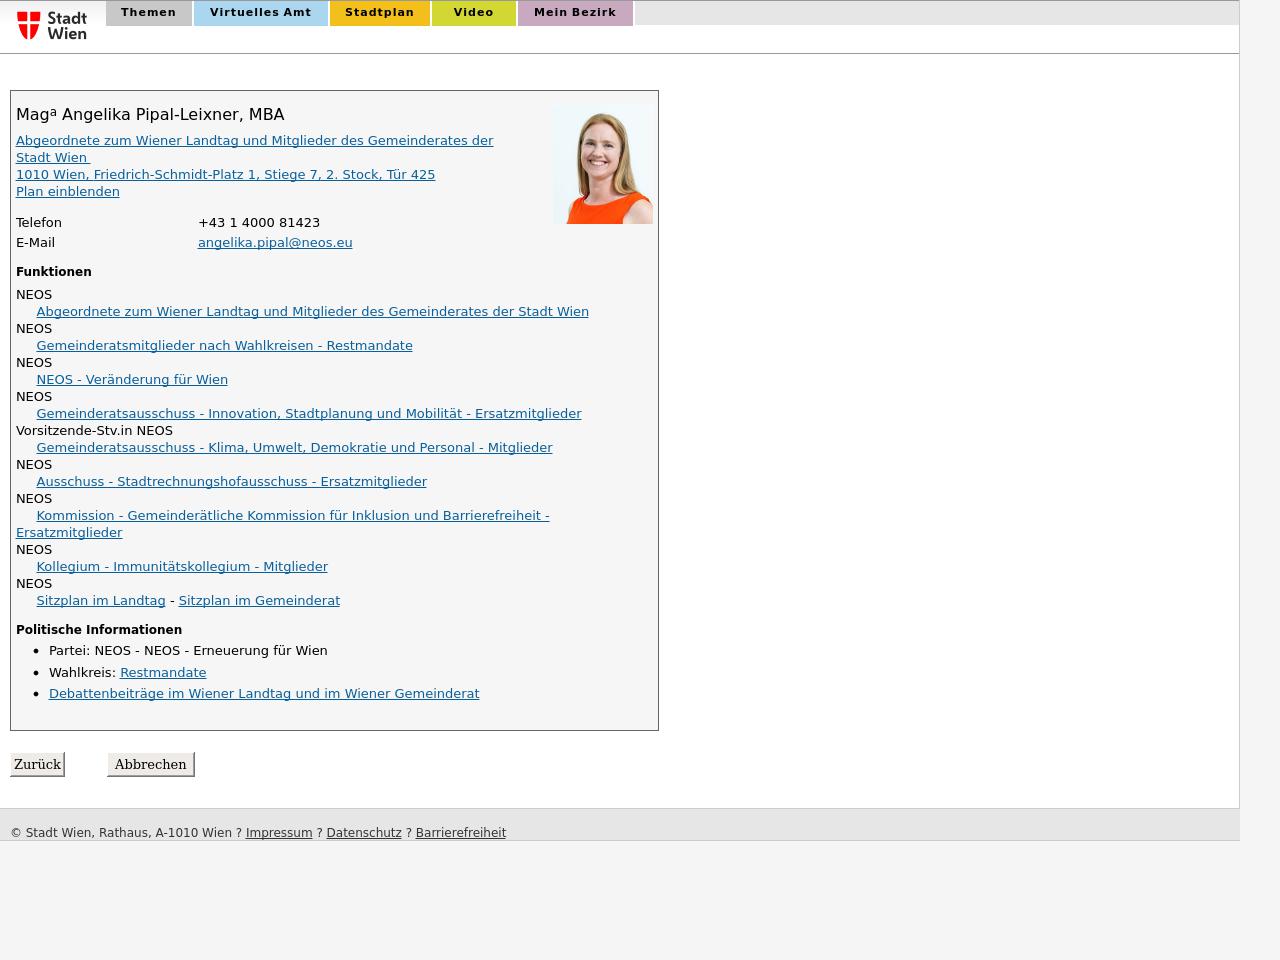This screenshot has height=960, width=1280.
Task: Follow the NEOS - Veränderung für Wien link
Action: click(x=132, y=380)
